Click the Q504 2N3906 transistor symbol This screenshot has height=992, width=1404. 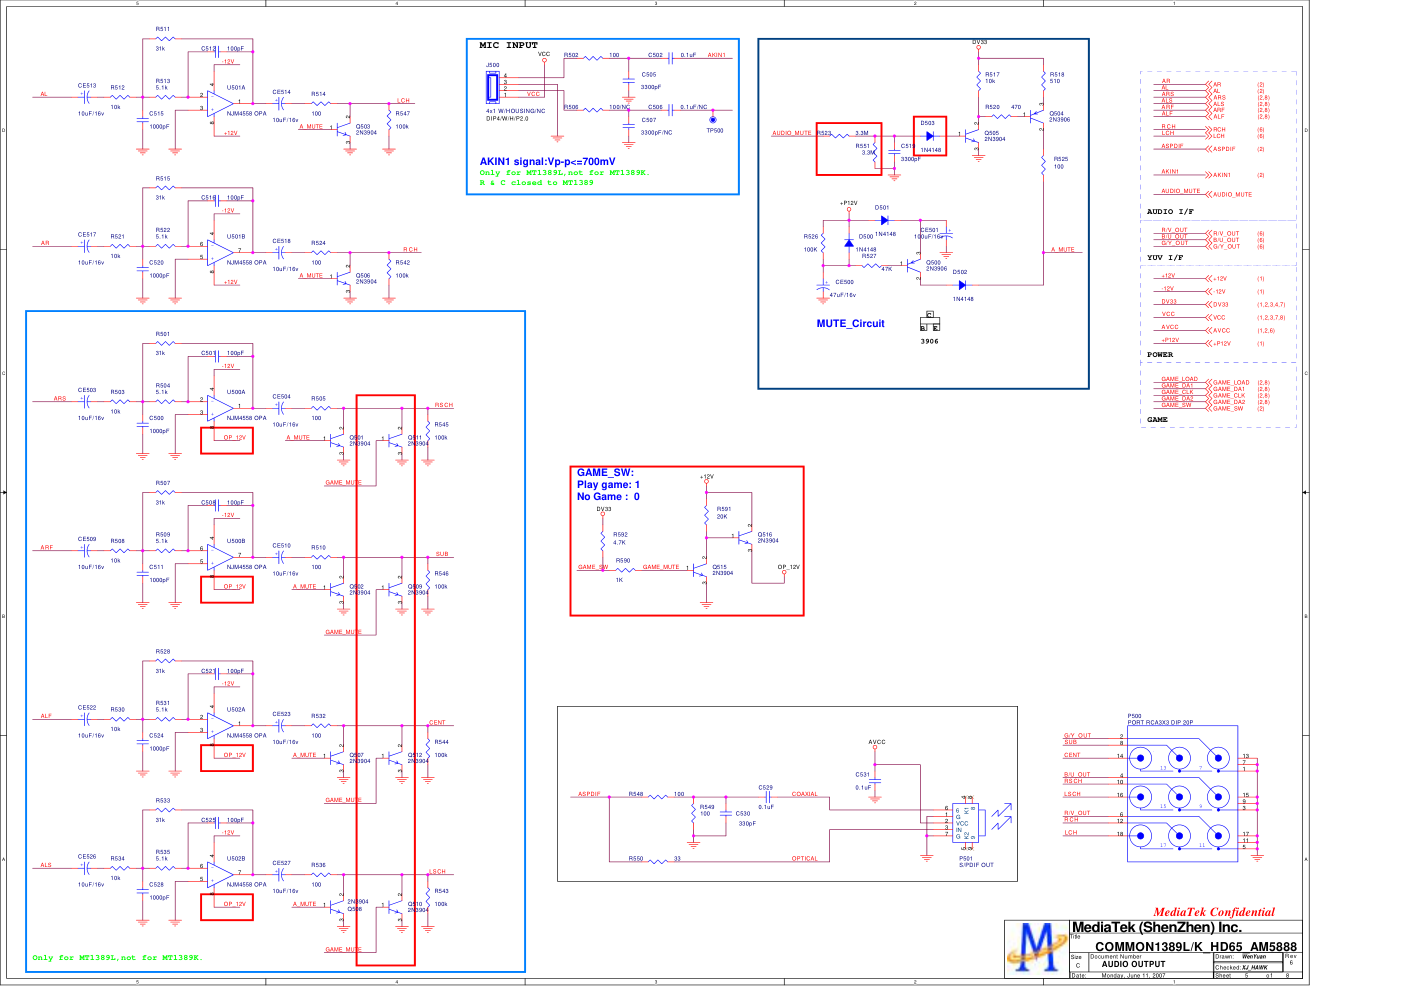pos(1037,117)
